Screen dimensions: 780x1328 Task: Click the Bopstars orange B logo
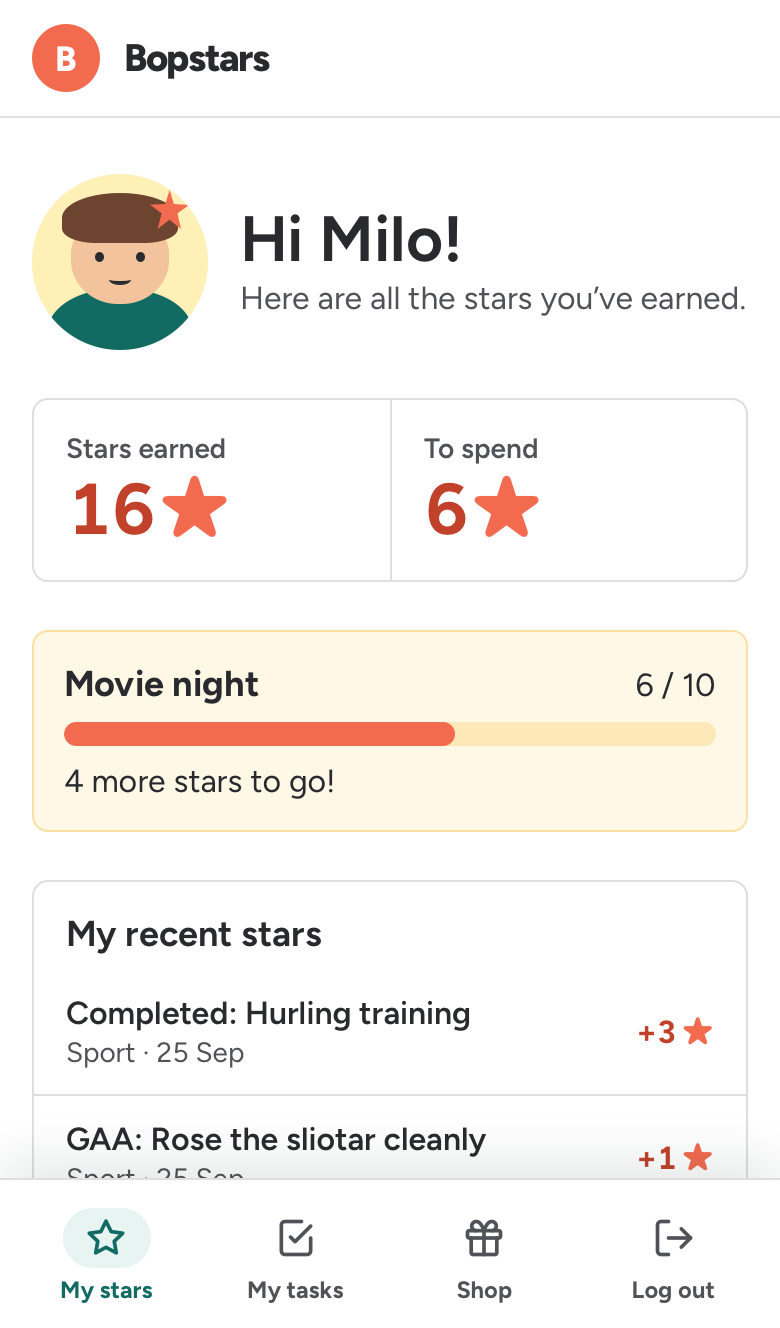point(66,58)
